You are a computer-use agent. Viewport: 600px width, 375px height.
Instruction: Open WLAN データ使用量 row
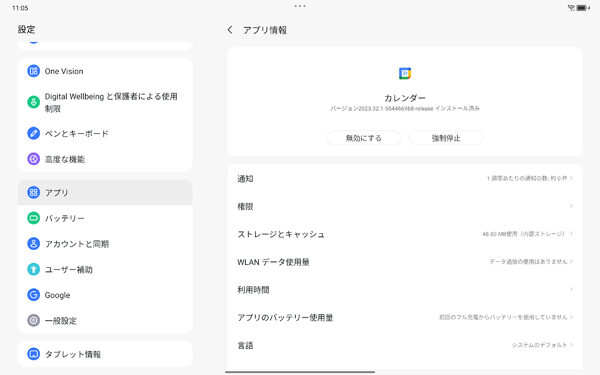pyautogui.click(x=405, y=262)
